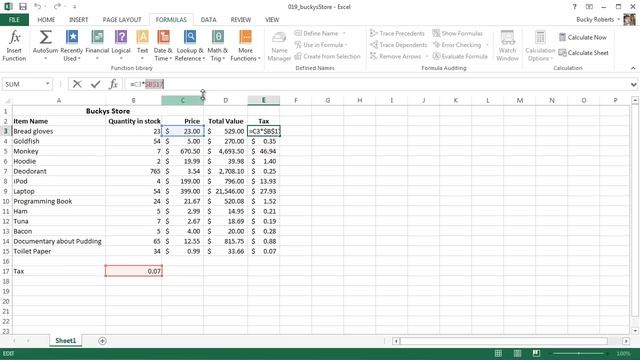Switch to Page Layout view in status bar
Viewport: 640px width, 360px height.
pos(517,353)
